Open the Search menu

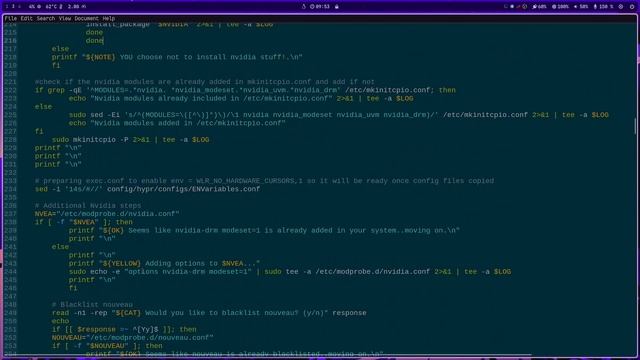coord(45,18)
